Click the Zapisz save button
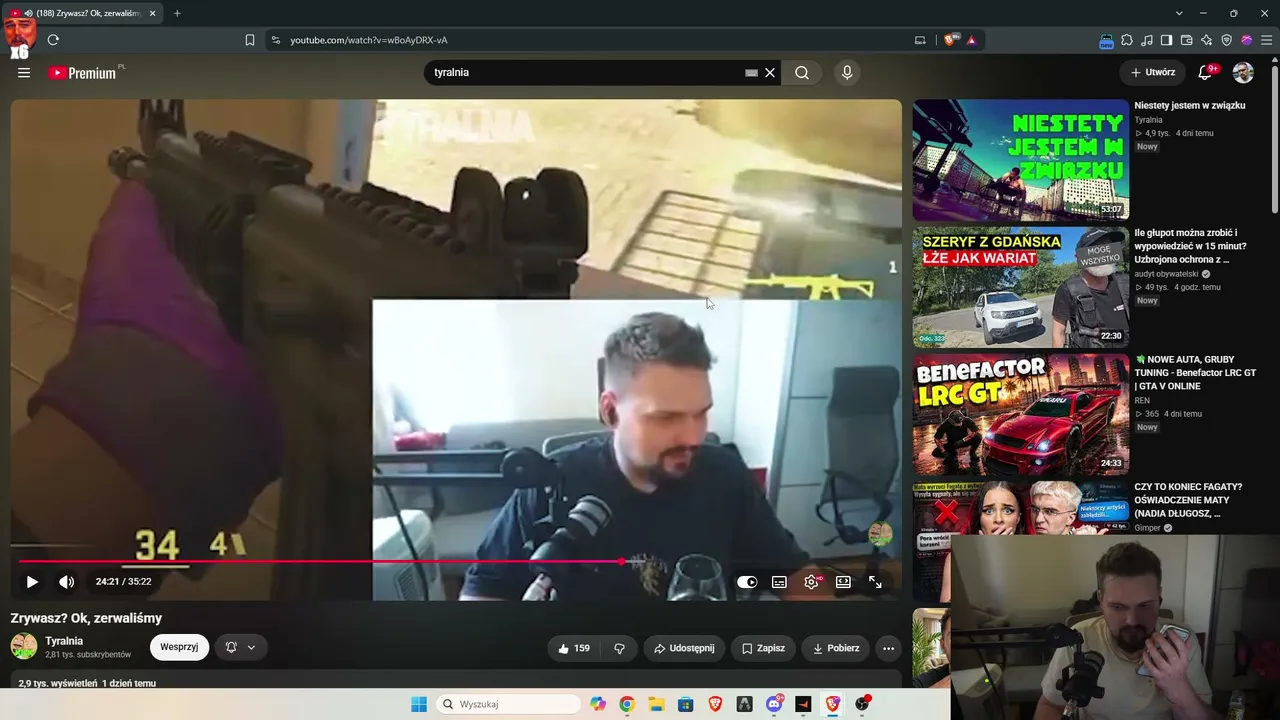Image resolution: width=1280 pixels, height=720 pixels. coord(763,648)
